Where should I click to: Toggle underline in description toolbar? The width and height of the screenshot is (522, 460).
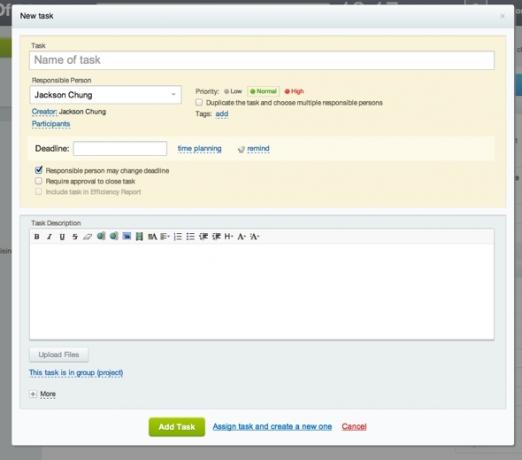62,237
